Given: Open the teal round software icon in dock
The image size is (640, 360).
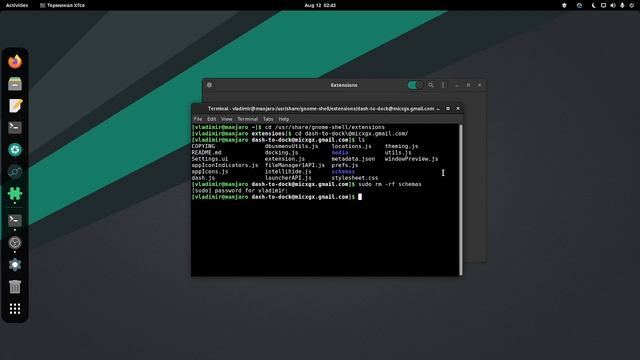Looking at the screenshot, I should tap(15, 150).
